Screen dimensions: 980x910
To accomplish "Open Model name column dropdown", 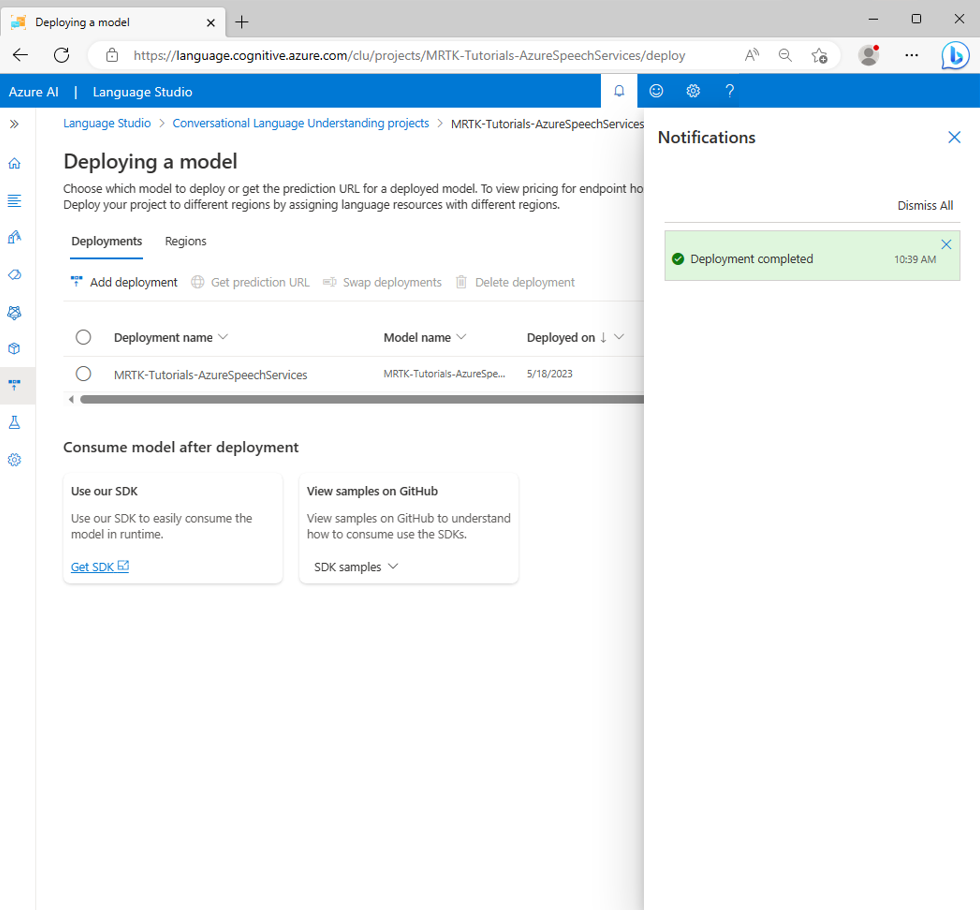I will coord(461,337).
